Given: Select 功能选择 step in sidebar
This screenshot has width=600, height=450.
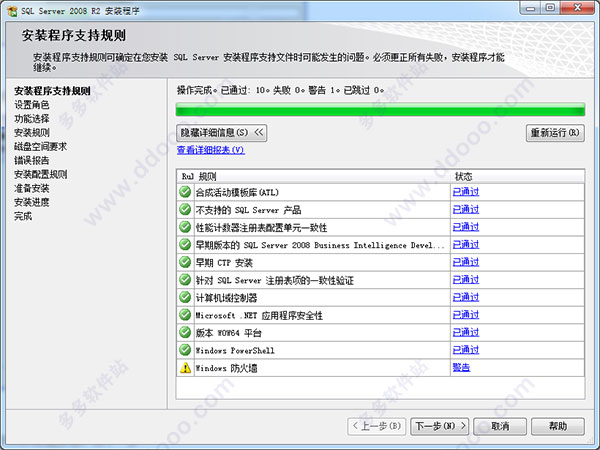Looking at the screenshot, I should [32, 119].
